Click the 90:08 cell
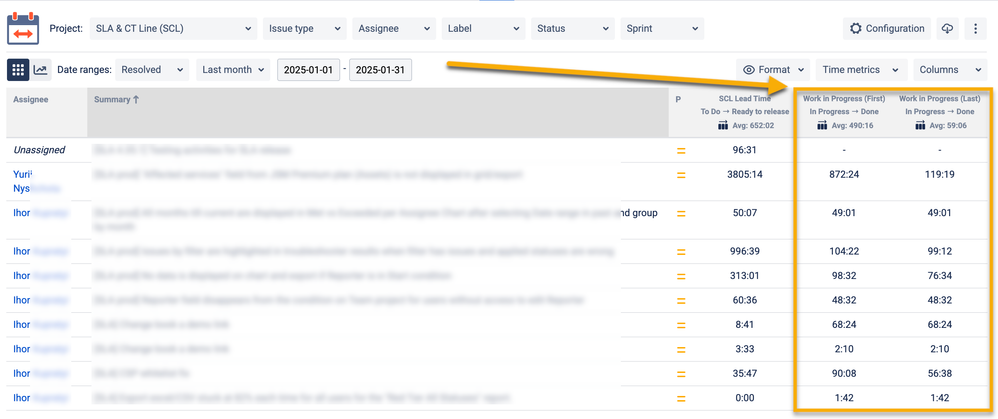998x419 pixels. (843, 374)
